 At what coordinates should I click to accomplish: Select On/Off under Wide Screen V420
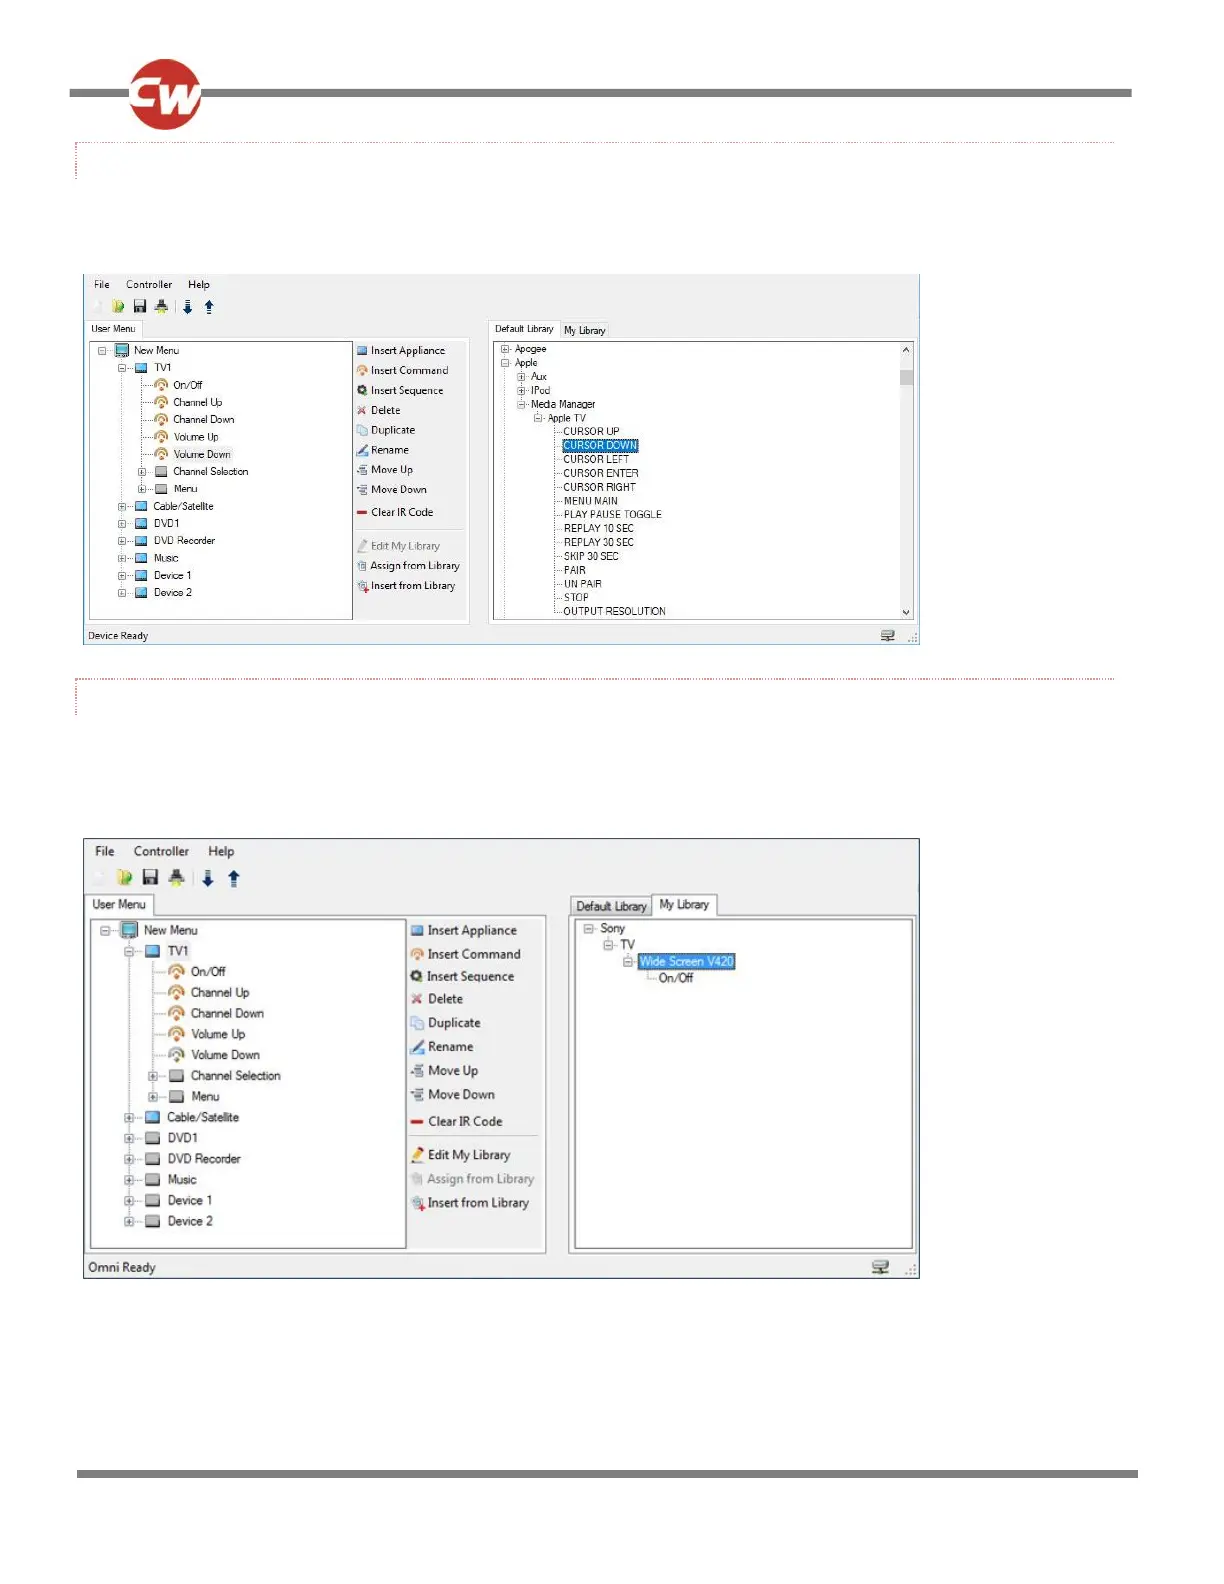(676, 978)
